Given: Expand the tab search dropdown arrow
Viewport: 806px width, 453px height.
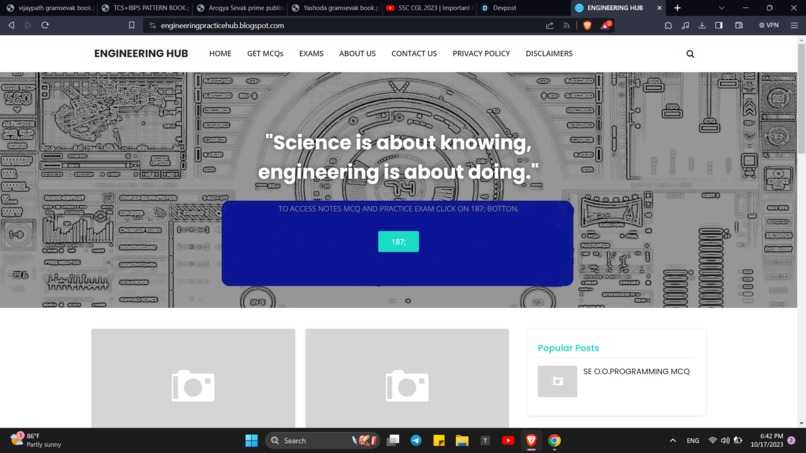Looking at the screenshot, I should 721,8.
